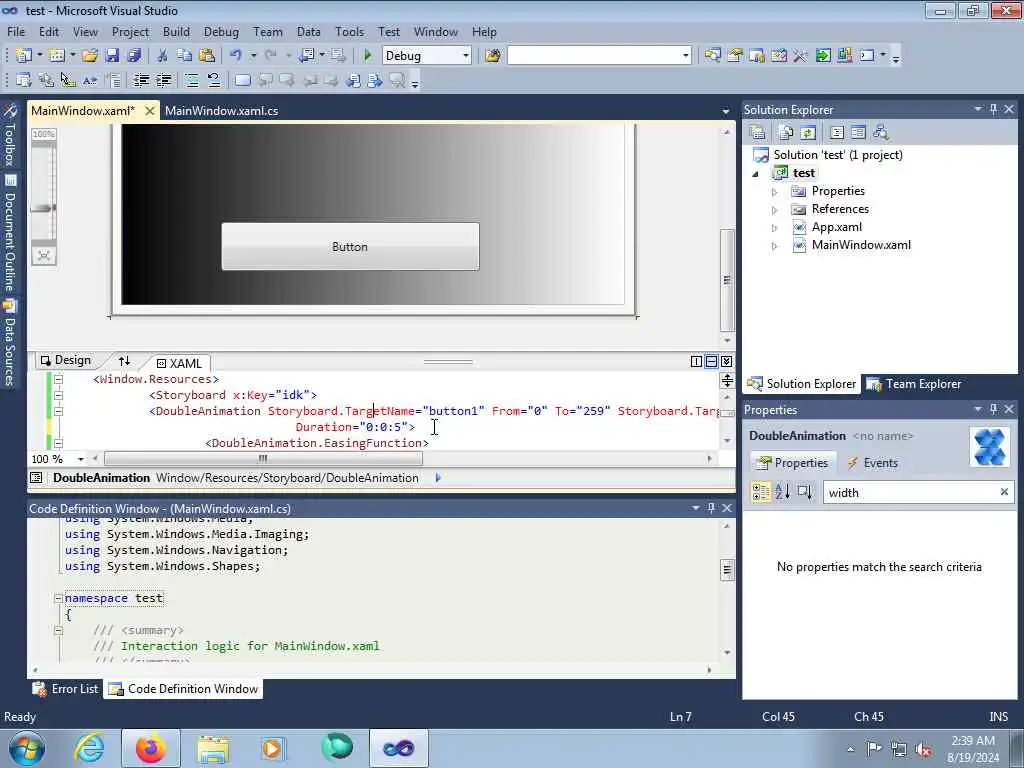Open the Document Outline side panel
The image size is (1024, 768).
[x=10, y=233]
